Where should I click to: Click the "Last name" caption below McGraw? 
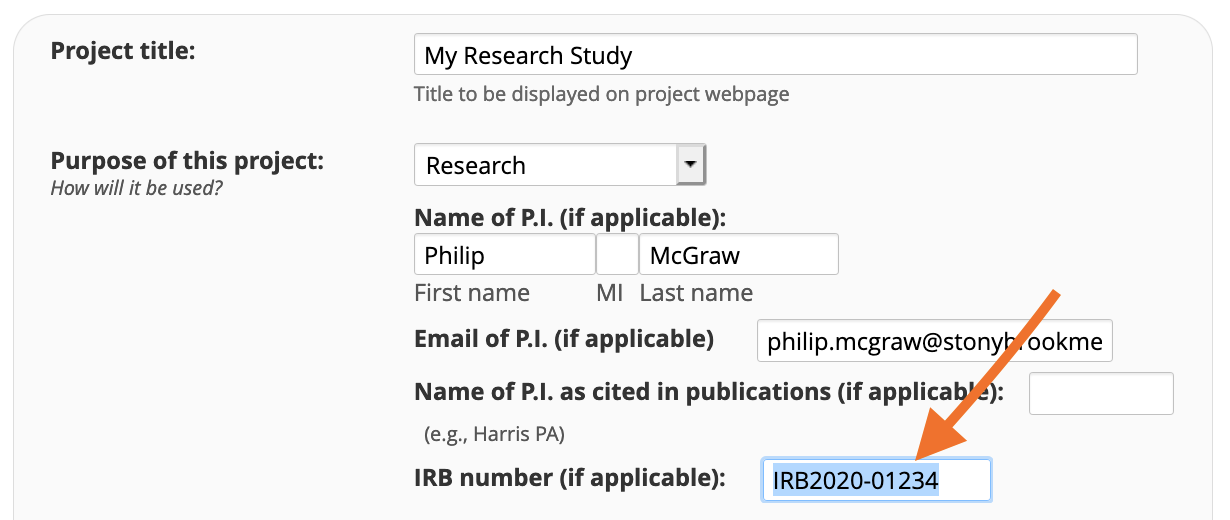[696, 293]
